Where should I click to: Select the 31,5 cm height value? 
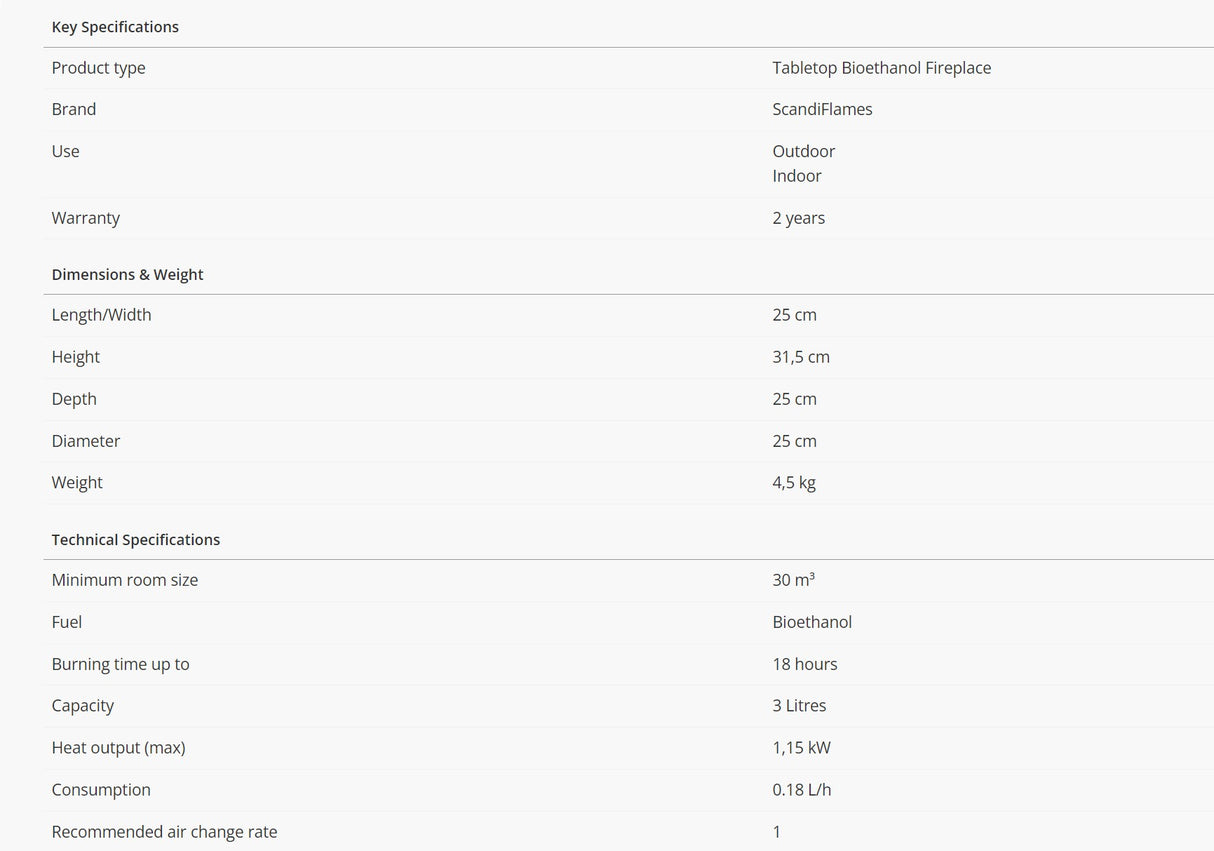800,357
